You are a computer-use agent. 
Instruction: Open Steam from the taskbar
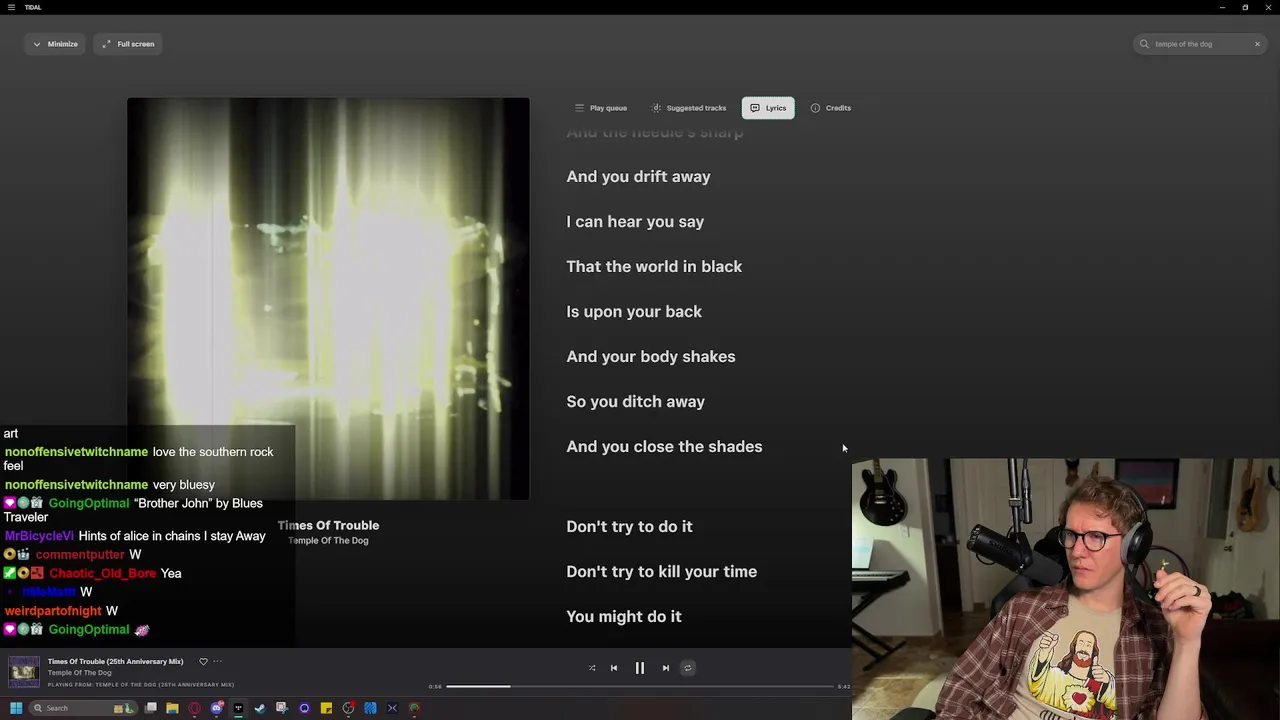(260, 708)
